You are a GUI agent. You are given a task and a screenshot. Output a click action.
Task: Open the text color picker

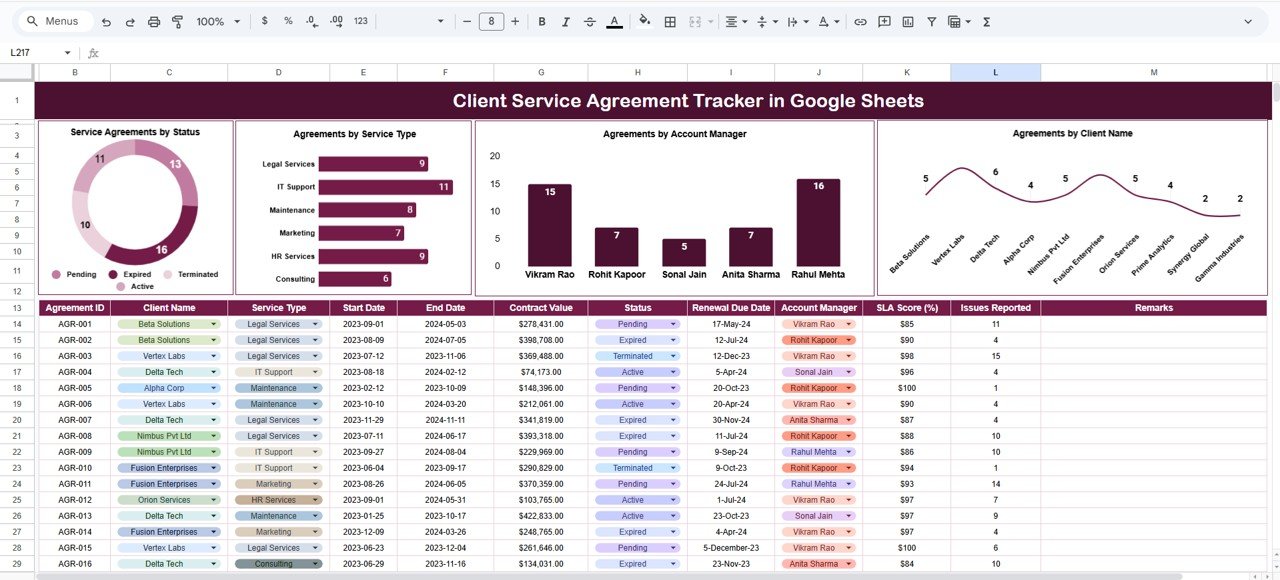tap(613, 20)
